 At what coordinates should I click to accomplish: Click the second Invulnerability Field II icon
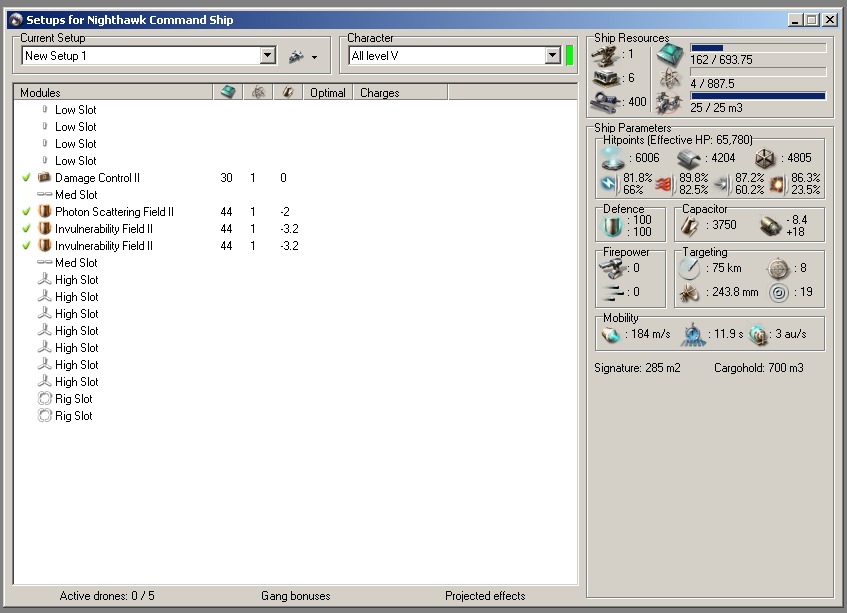pos(44,245)
